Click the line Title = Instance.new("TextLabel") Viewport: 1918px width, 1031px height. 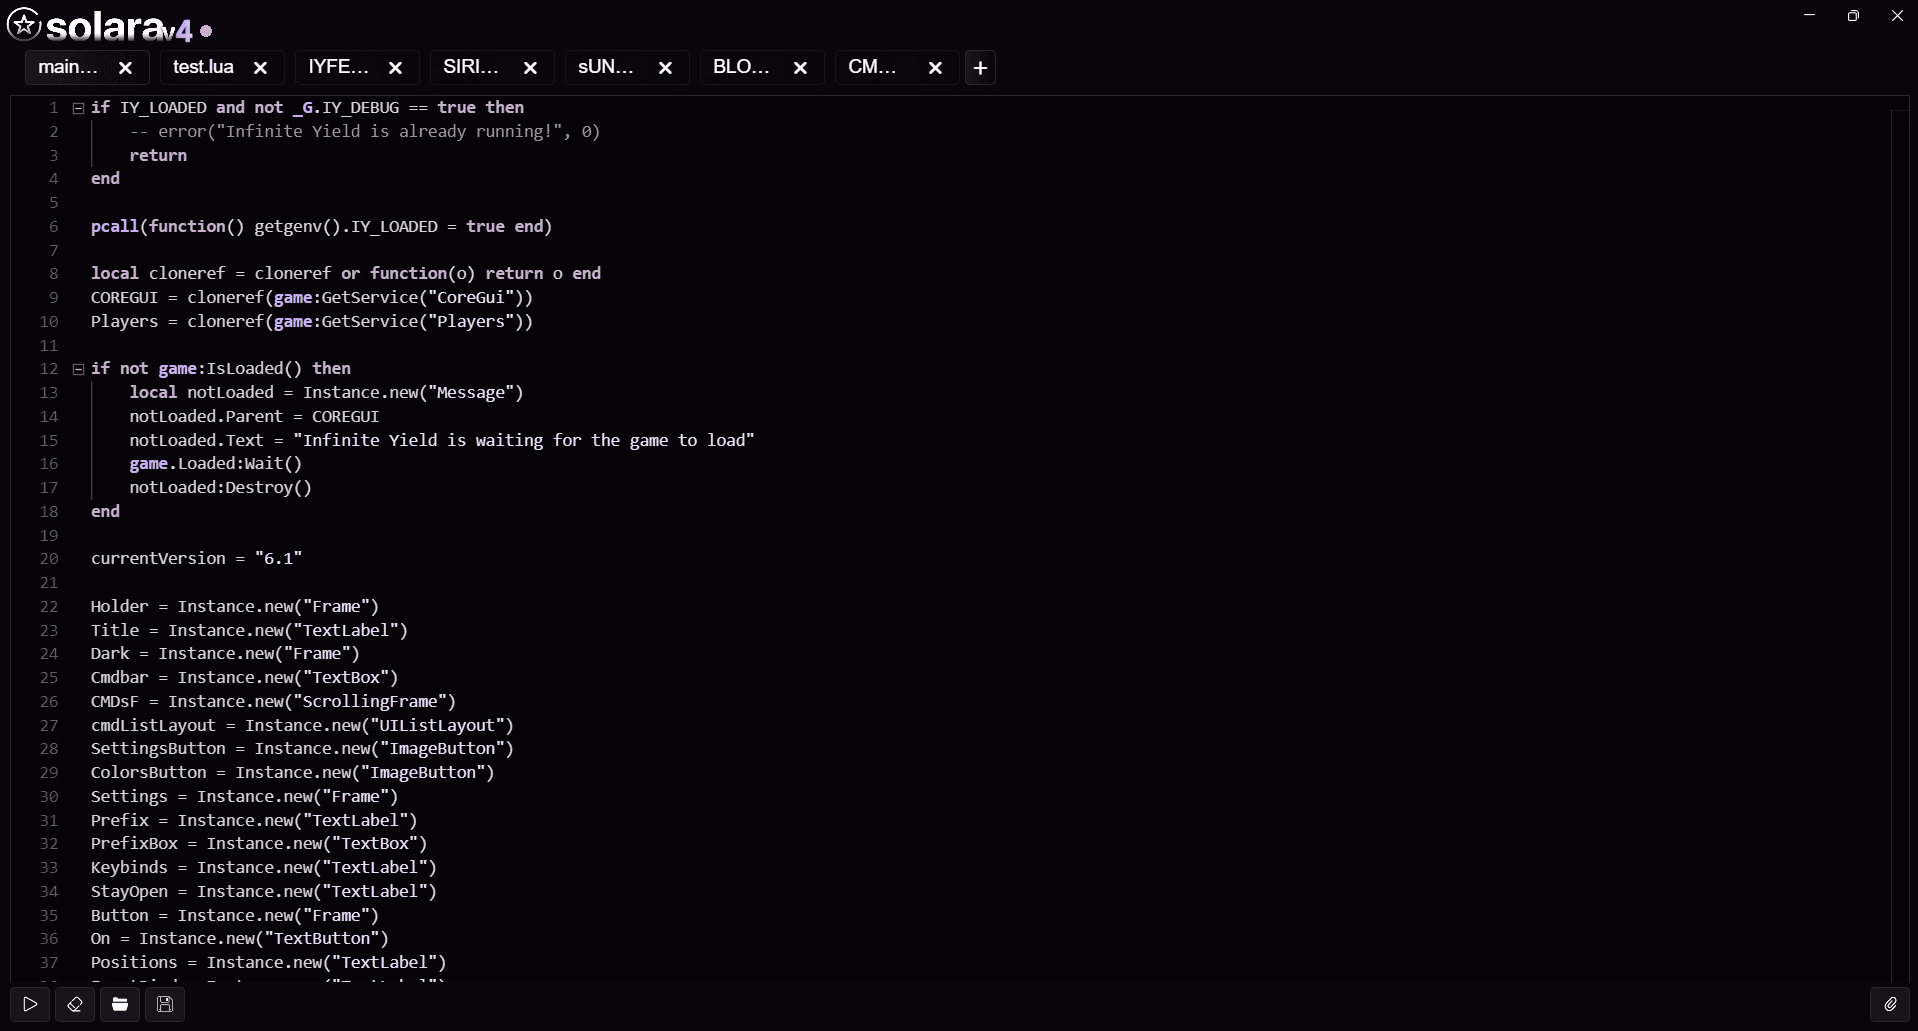[249, 631]
